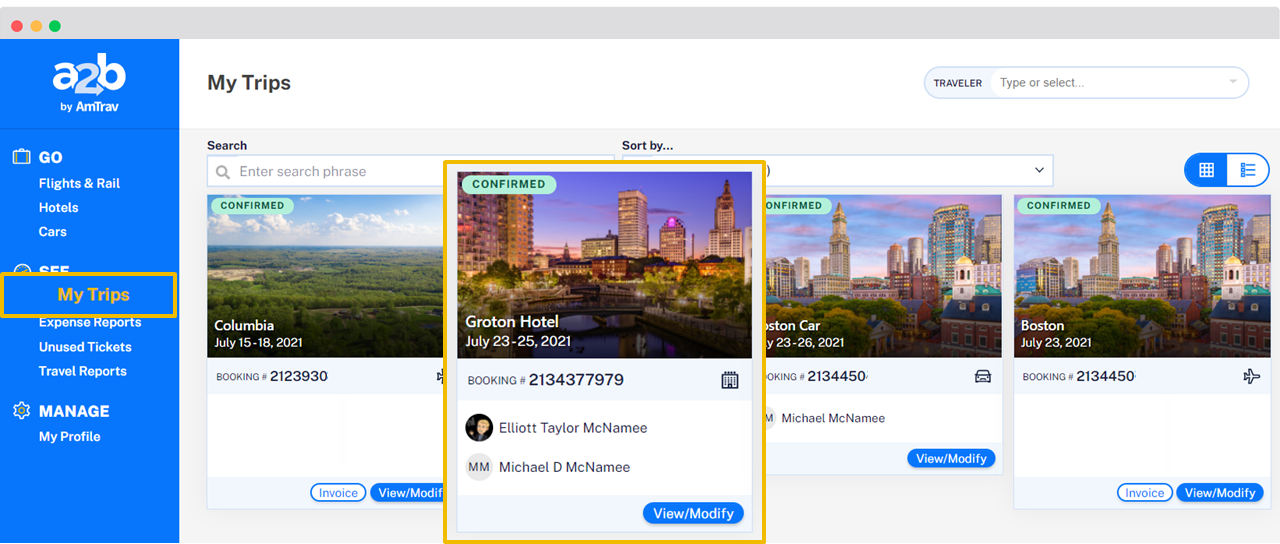
Task: Open Unused Tickets page
Action: tap(85, 347)
